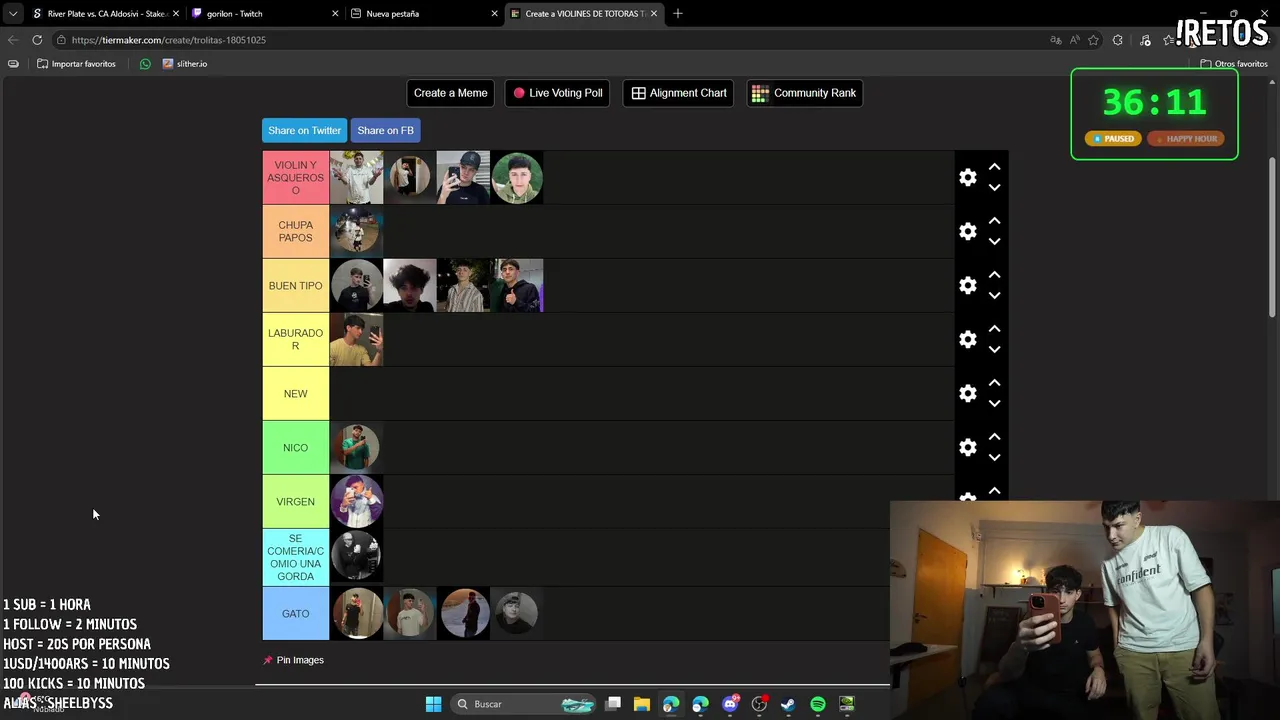Close the Nueva pestaña tab
This screenshot has height=720, width=1280.
(x=494, y=14)
